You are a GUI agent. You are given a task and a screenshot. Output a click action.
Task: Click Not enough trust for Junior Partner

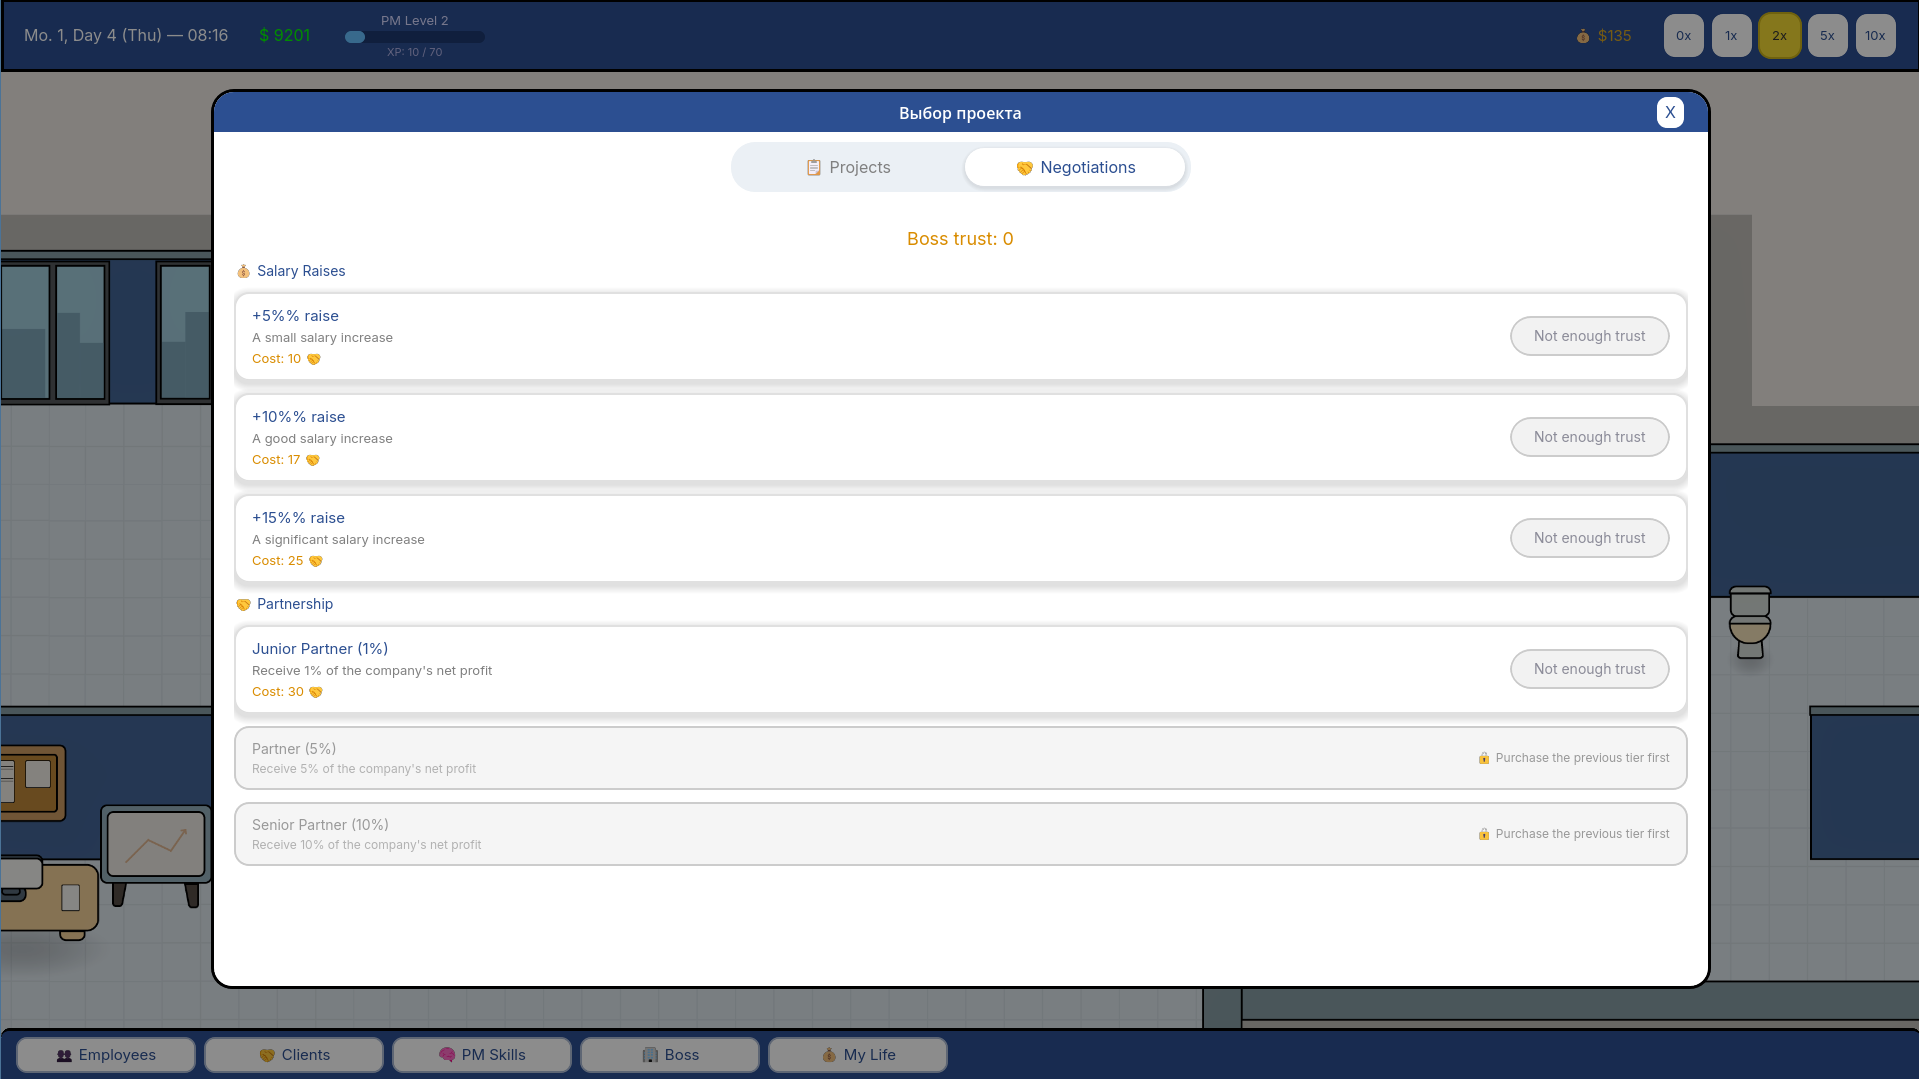coord(1589,669)
